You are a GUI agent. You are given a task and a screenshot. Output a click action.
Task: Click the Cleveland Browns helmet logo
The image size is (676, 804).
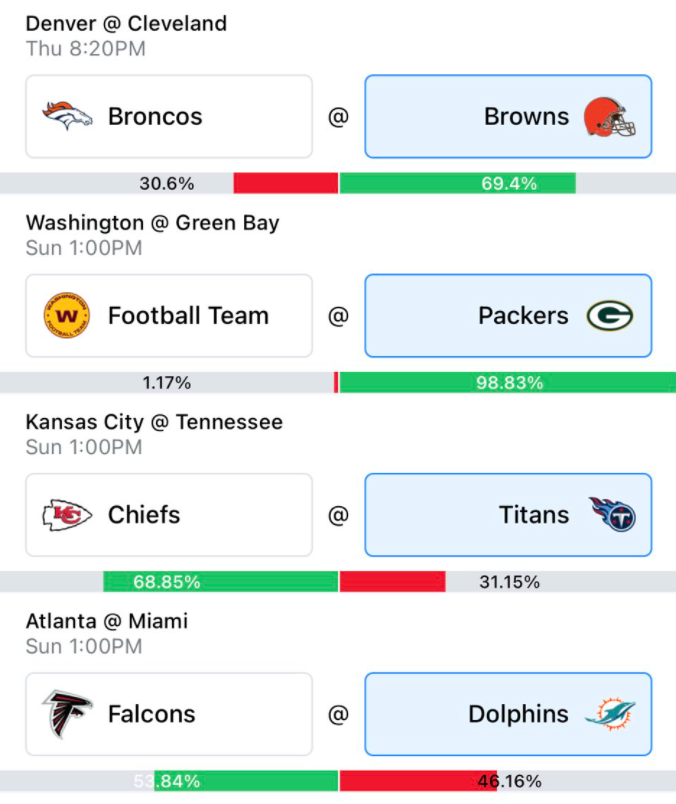click(x=609, y=117)
